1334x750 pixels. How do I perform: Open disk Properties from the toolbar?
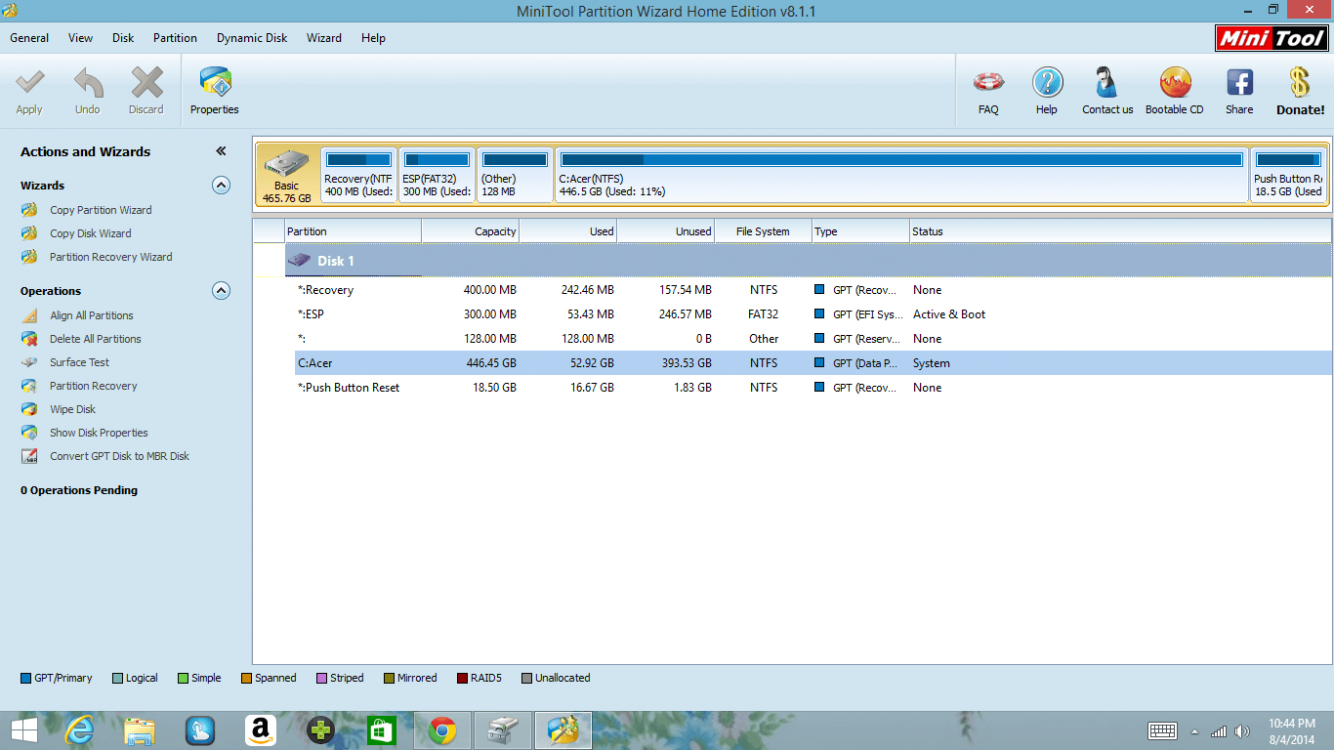point(215,90)
